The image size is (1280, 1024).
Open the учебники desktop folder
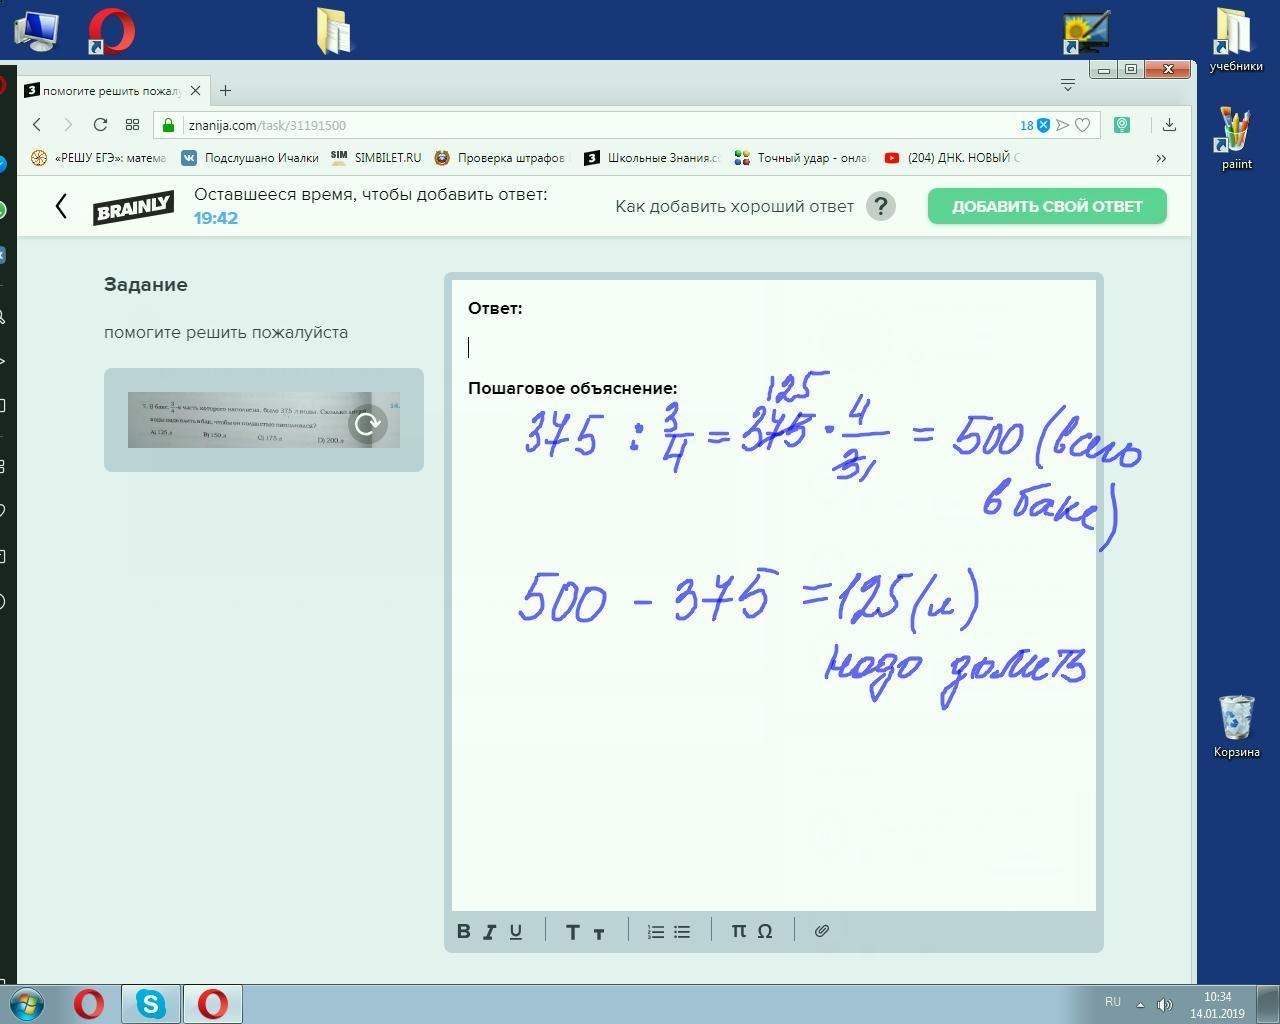click(x=1236, y=40)
